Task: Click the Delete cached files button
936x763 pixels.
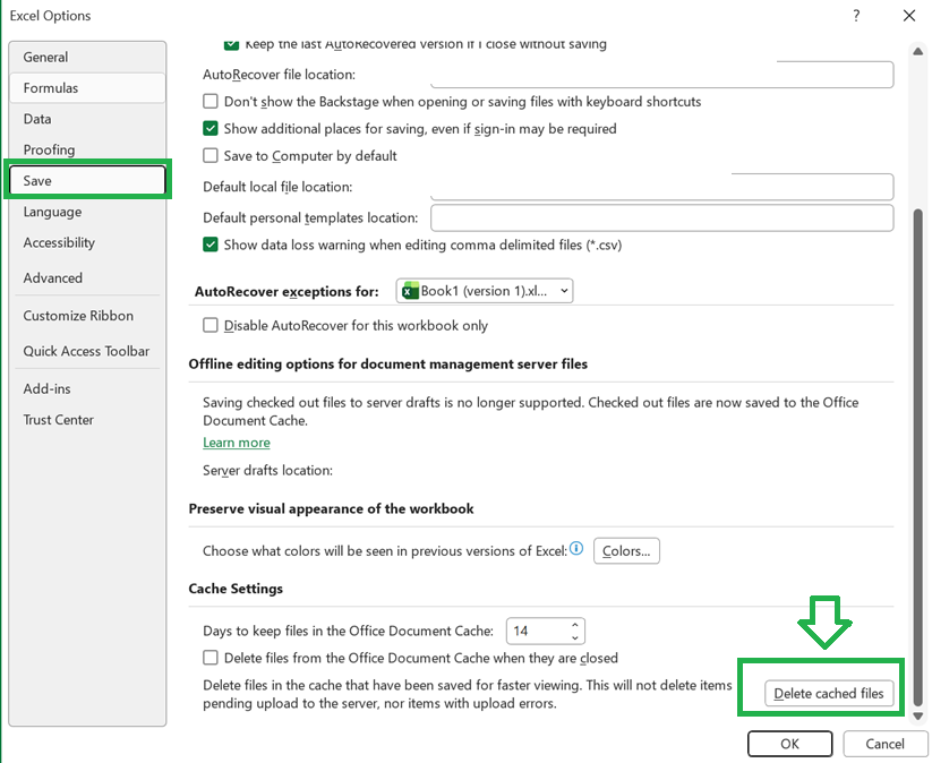Action: (829, 693)
